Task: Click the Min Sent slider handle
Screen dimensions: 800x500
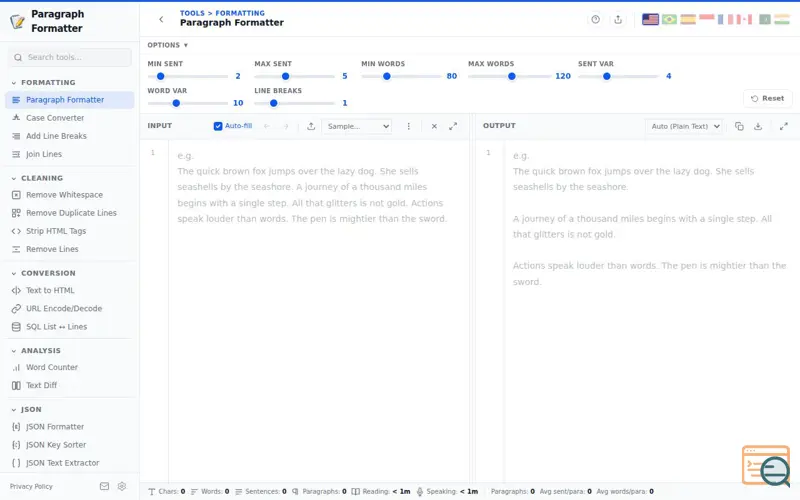Action: tap(161, 76)
